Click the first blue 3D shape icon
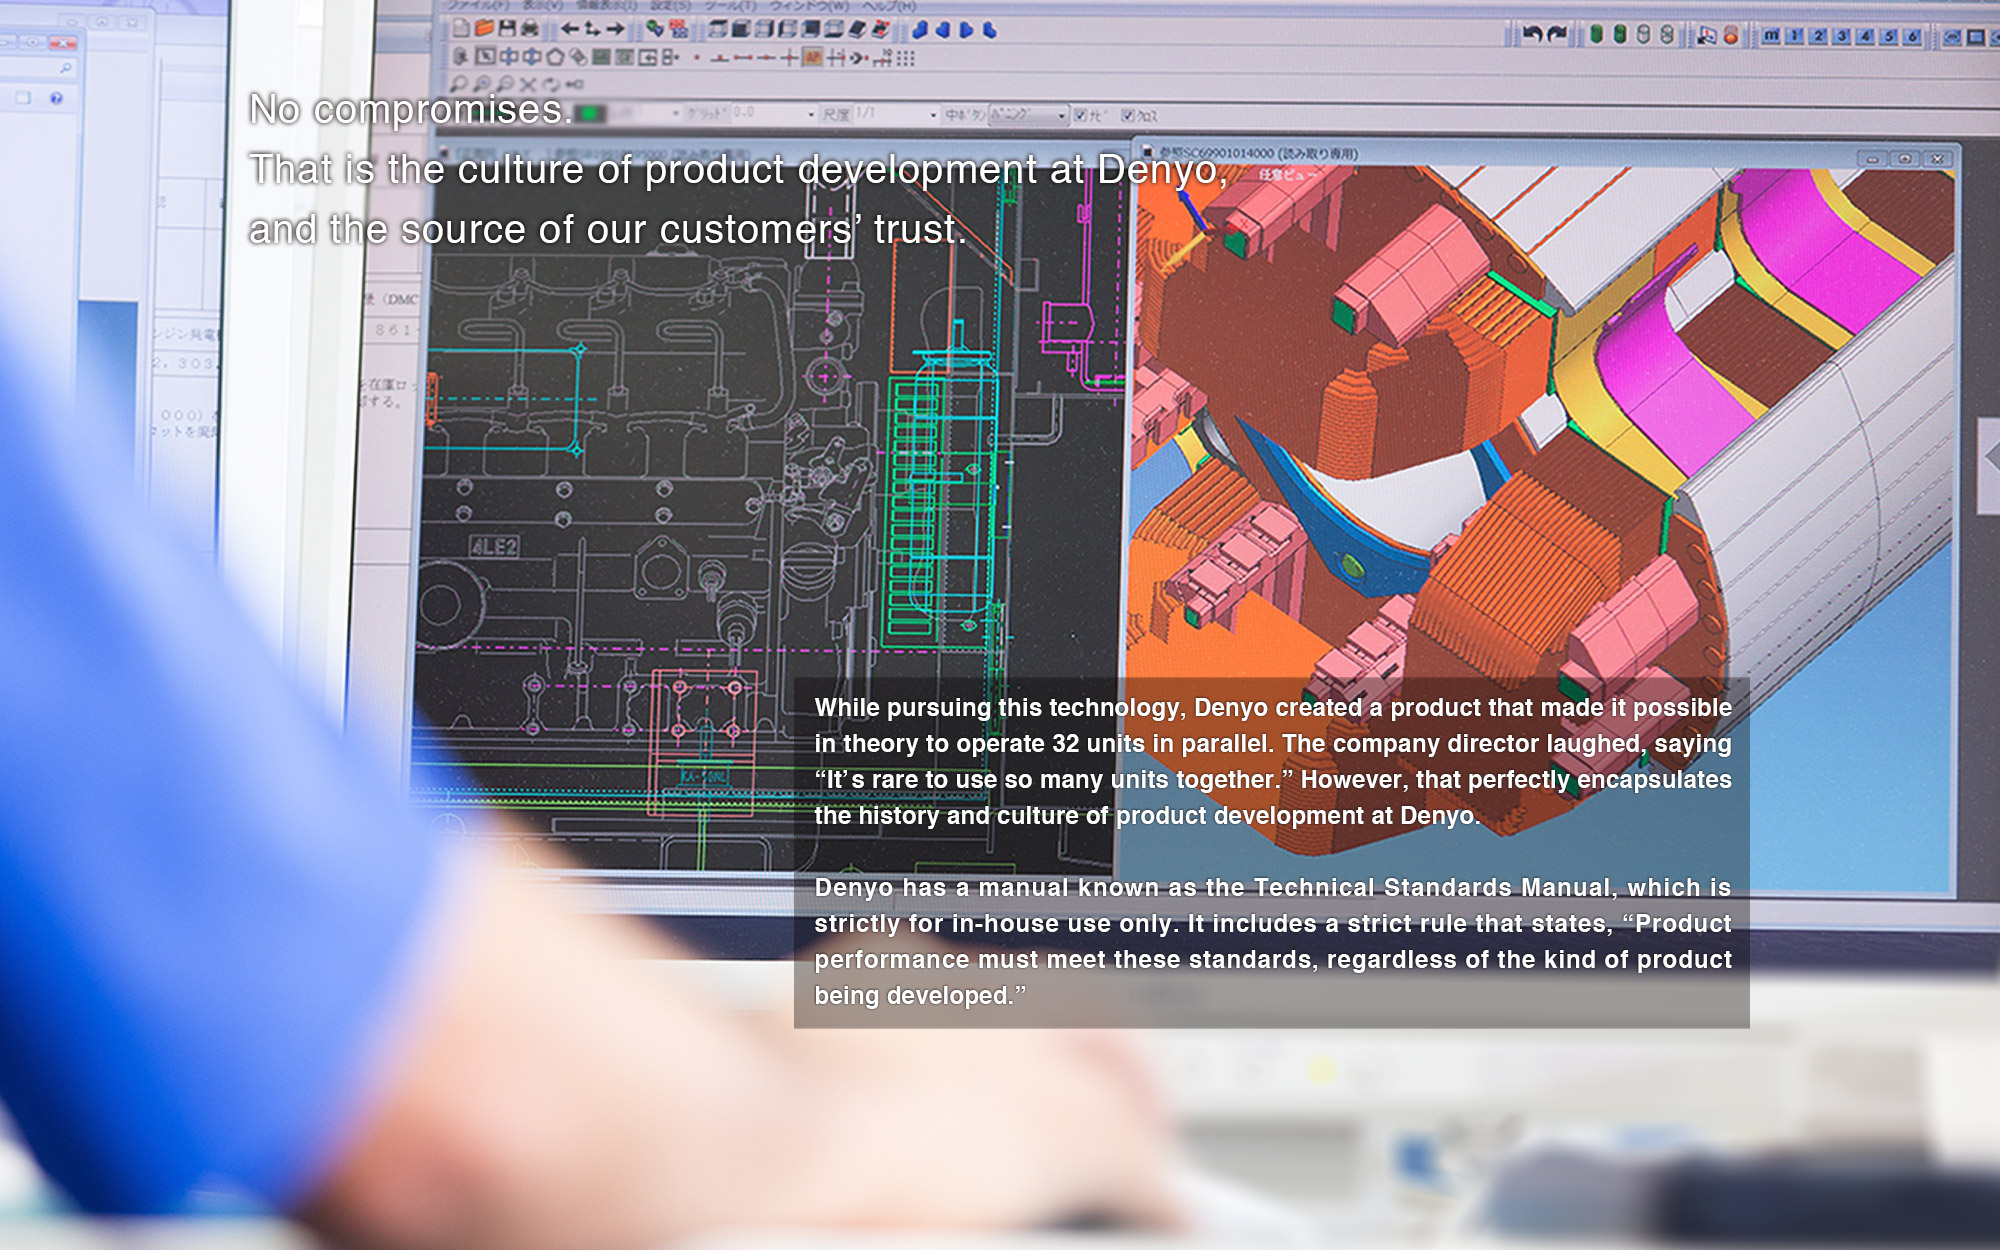 [920, 30]
